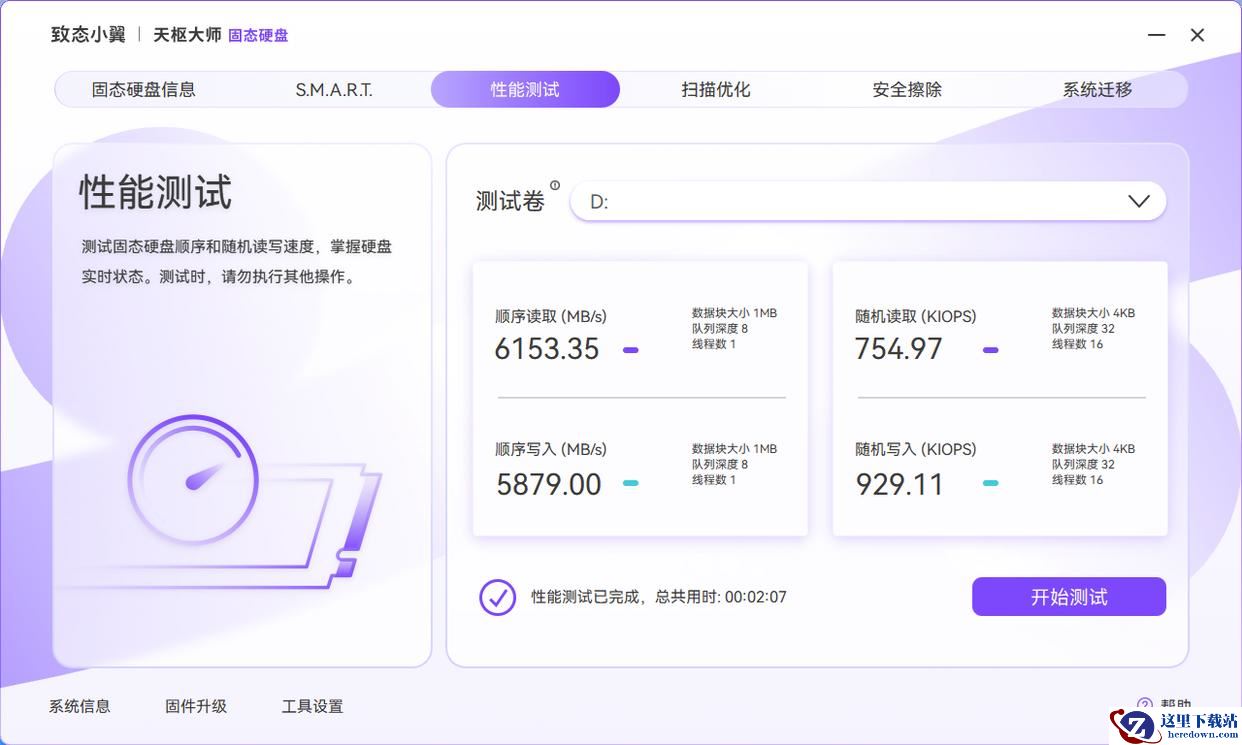This screenshot has width=1242, height=745.
Task: Click purple indicator beside 随机读取 result
Action: [x=990, y=350]
